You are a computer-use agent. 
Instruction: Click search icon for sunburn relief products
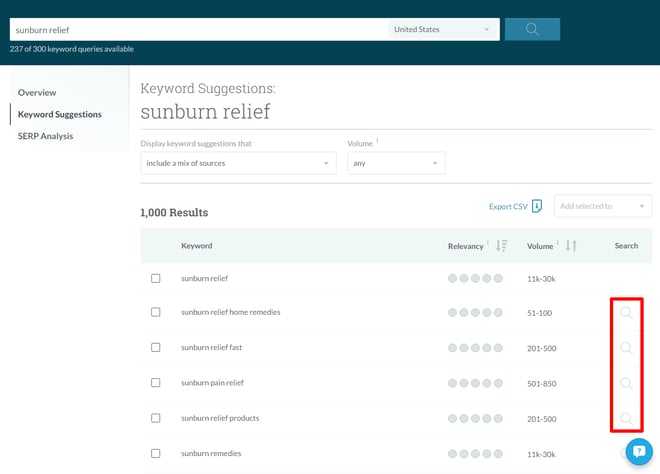pyautogui.click(x=626, y=418)
